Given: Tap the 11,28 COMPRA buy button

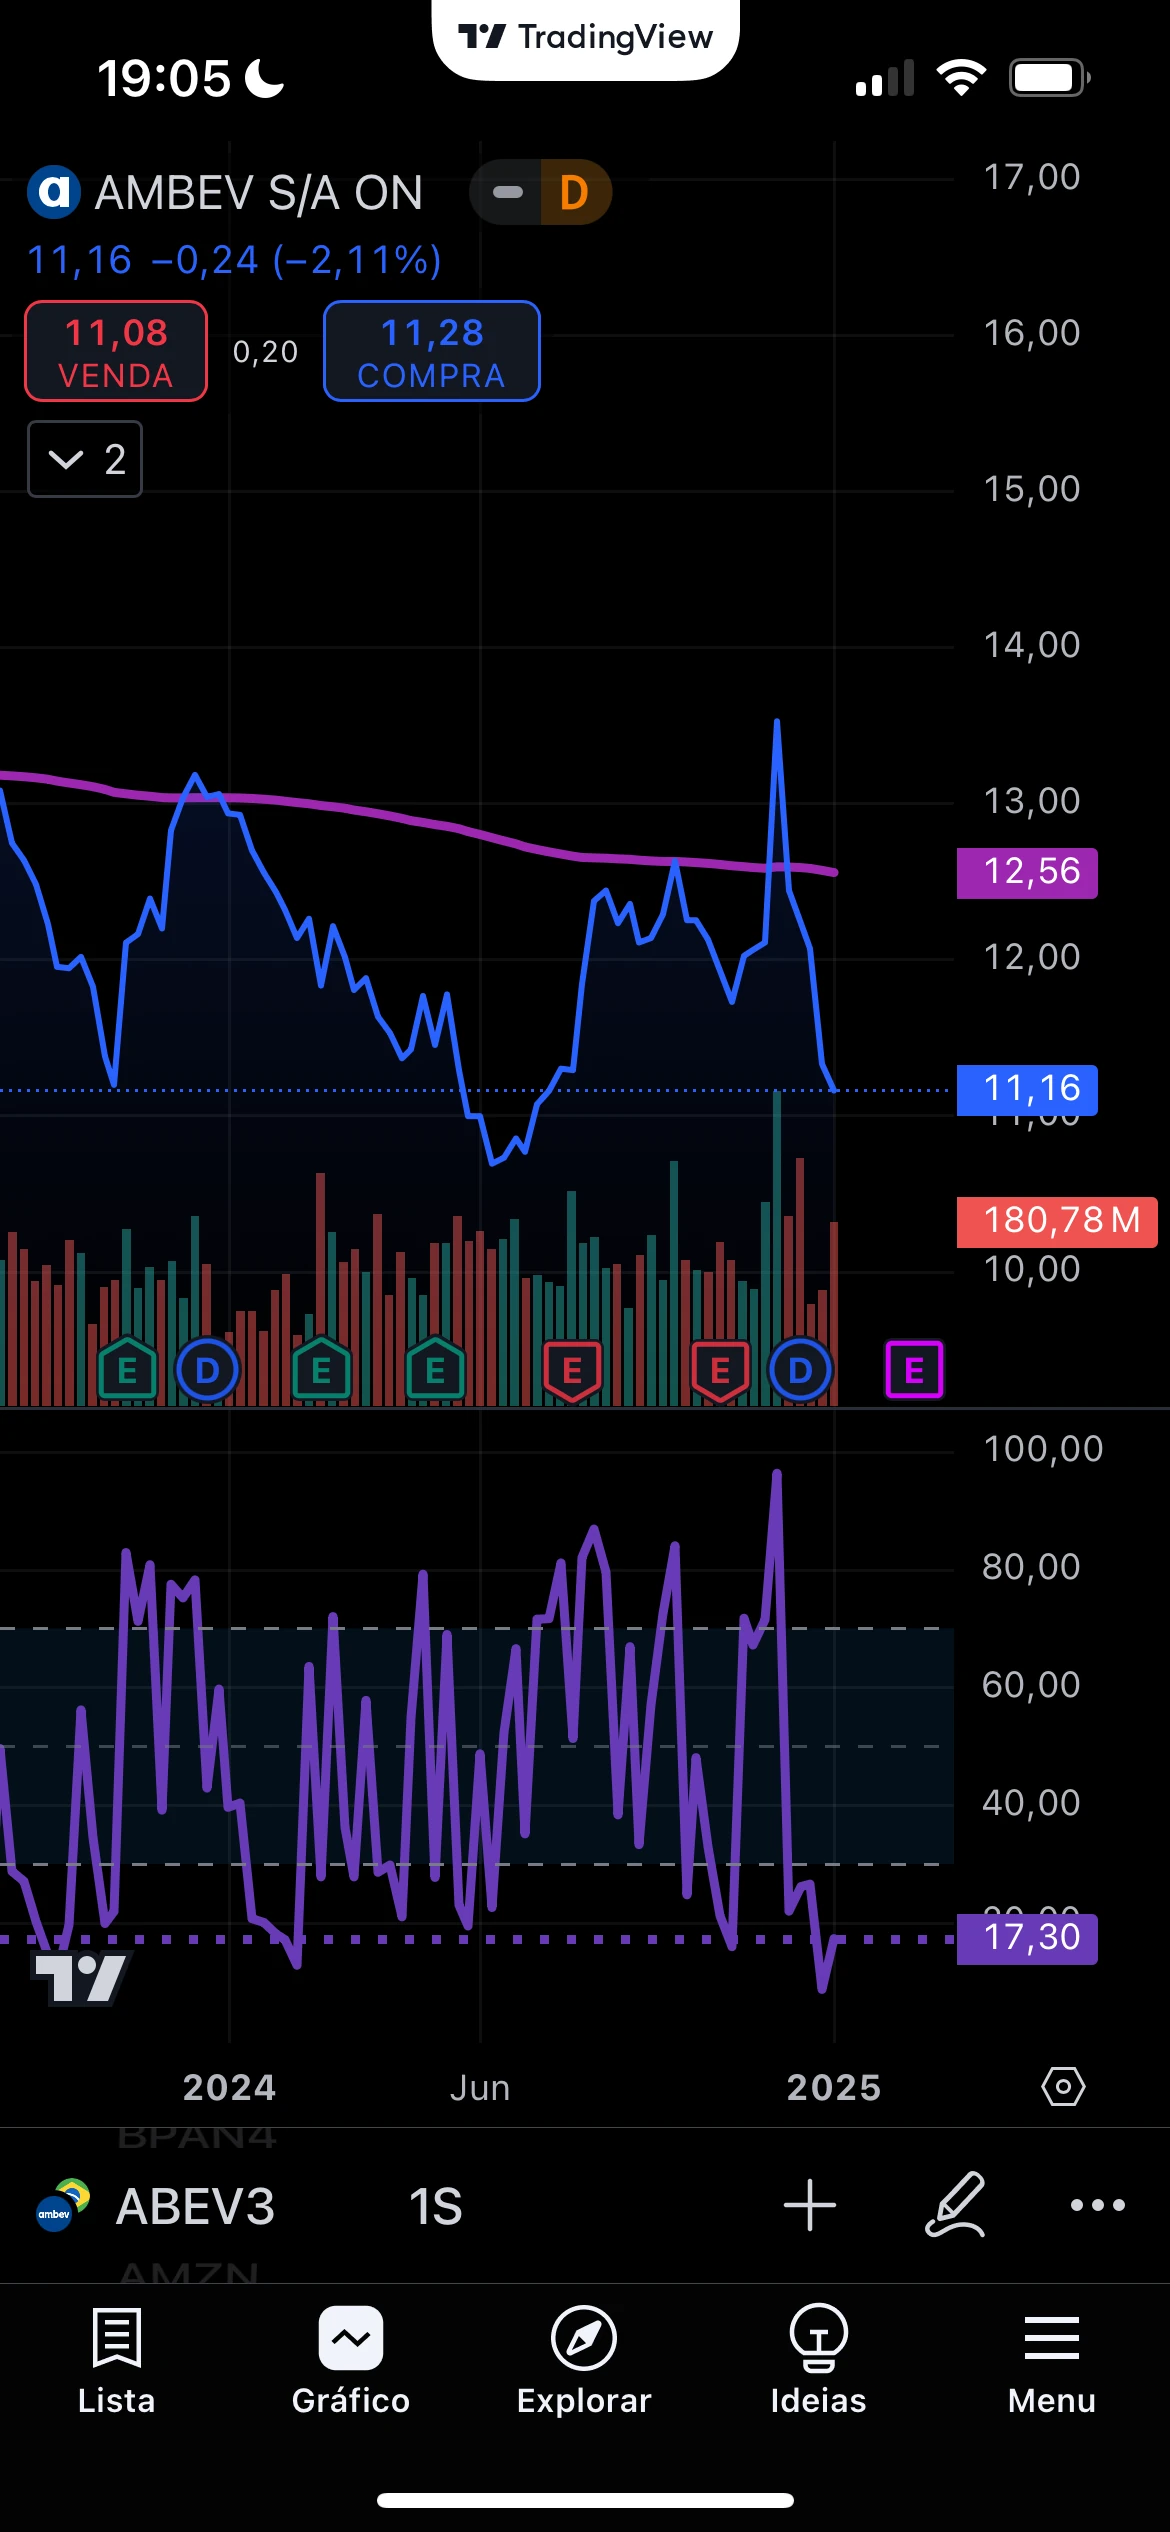Looking at the screenshot, I should [432, 351].
